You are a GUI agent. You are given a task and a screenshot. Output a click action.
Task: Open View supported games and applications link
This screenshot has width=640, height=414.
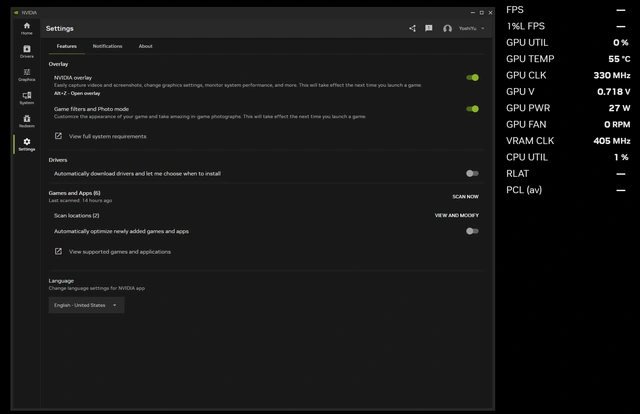(x=120, y=252)
